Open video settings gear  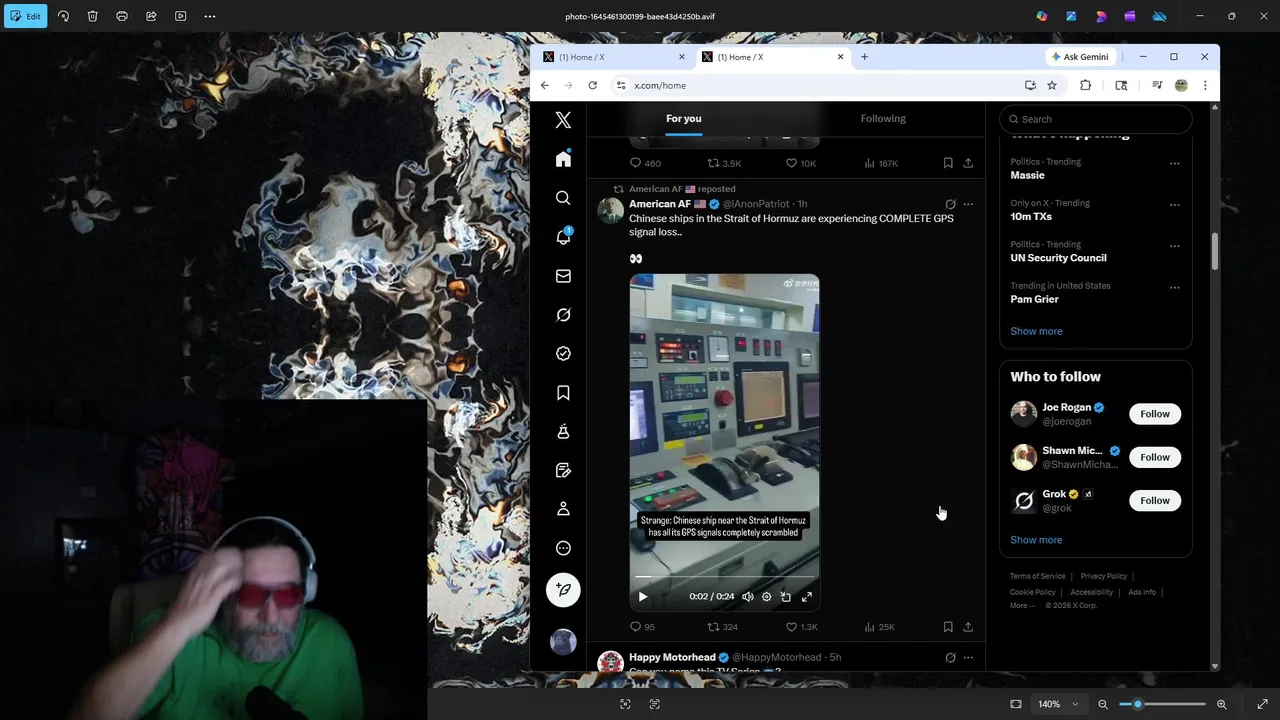pyautogui.click(x=766, y=597)
